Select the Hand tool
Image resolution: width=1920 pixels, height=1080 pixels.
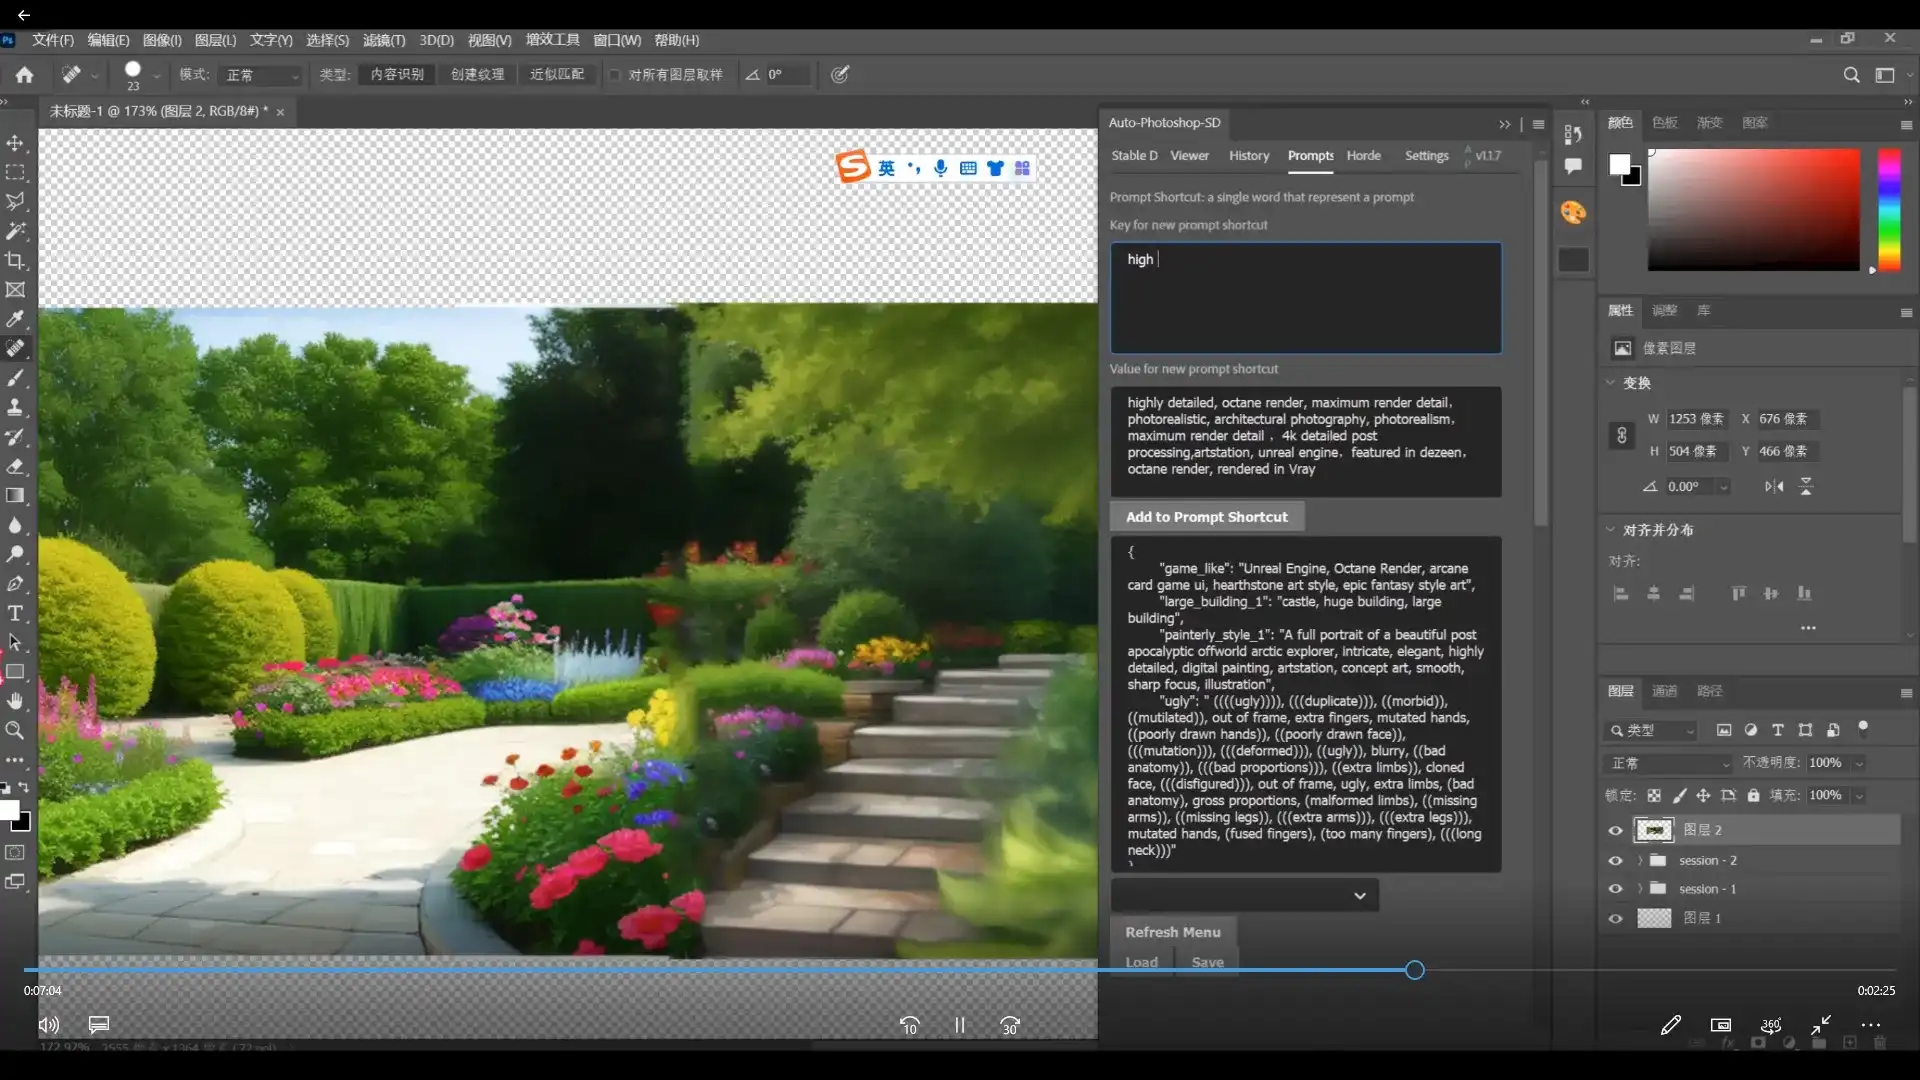[15, 701]
